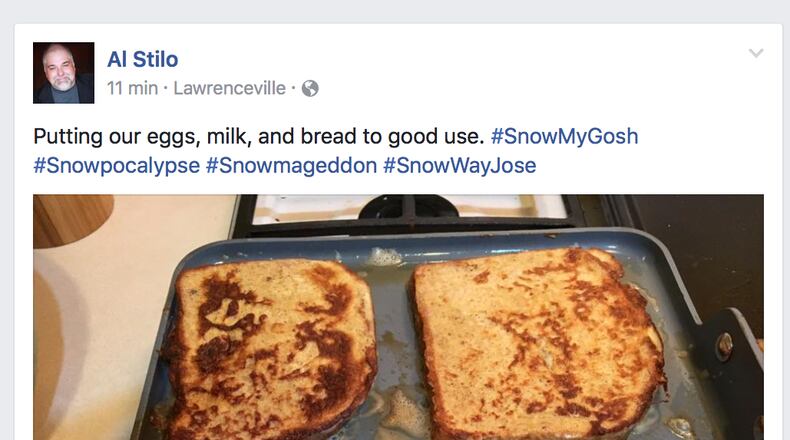This screenshot has width=790, height=440.
Task: Click the globe public privacy icon
Action: (310, 88)
